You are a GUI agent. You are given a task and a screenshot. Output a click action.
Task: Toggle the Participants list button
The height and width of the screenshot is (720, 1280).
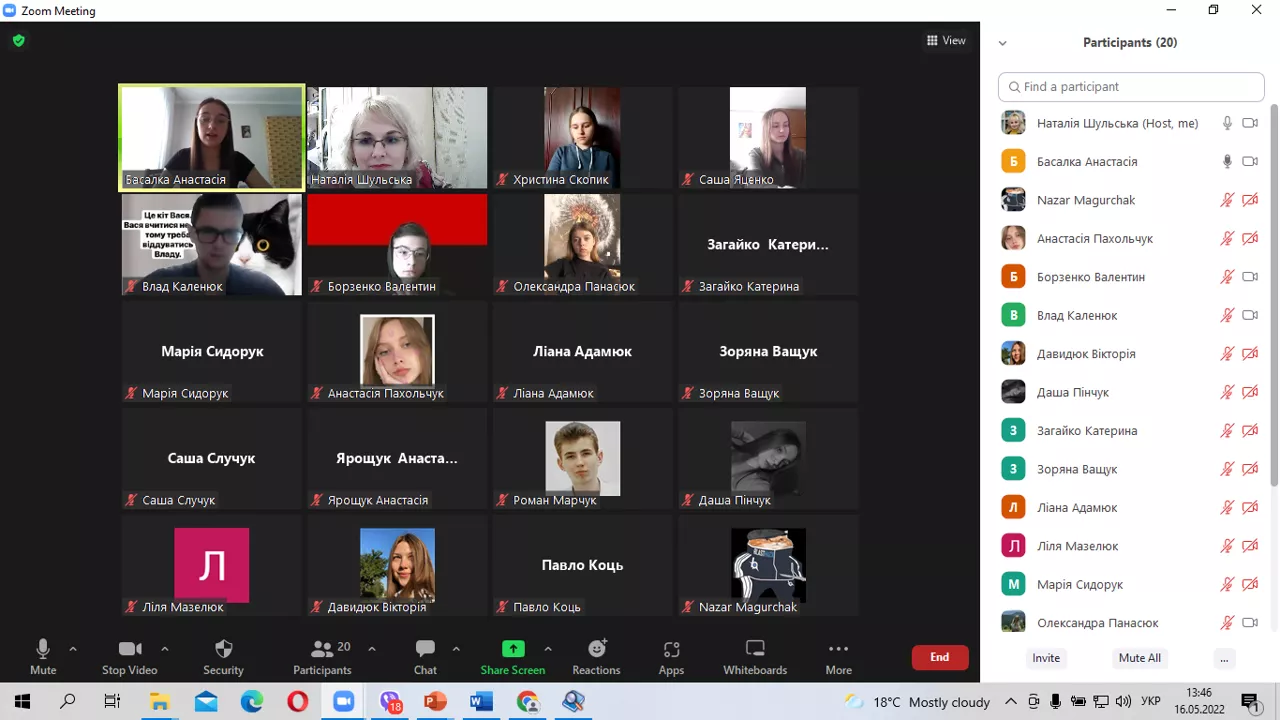point(322,657)
